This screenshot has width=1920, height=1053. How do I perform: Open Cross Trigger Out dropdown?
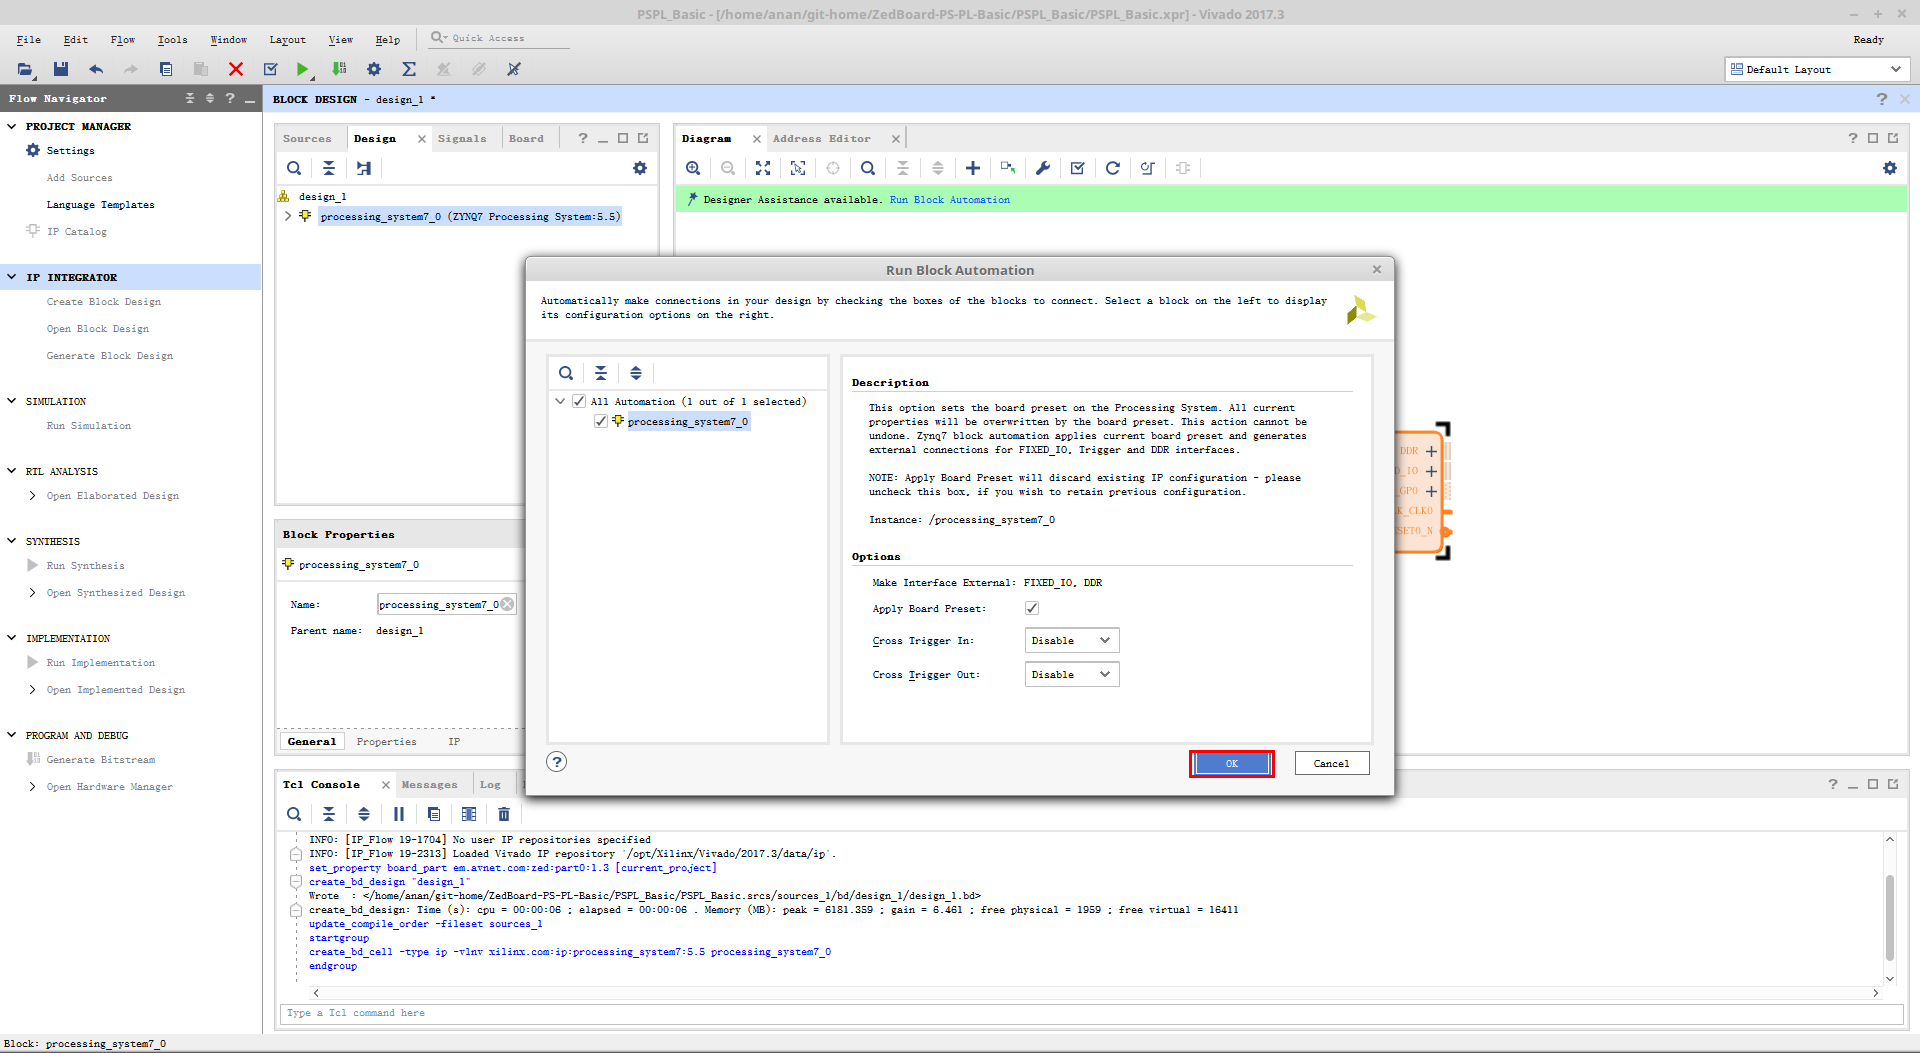[1072, 674]
